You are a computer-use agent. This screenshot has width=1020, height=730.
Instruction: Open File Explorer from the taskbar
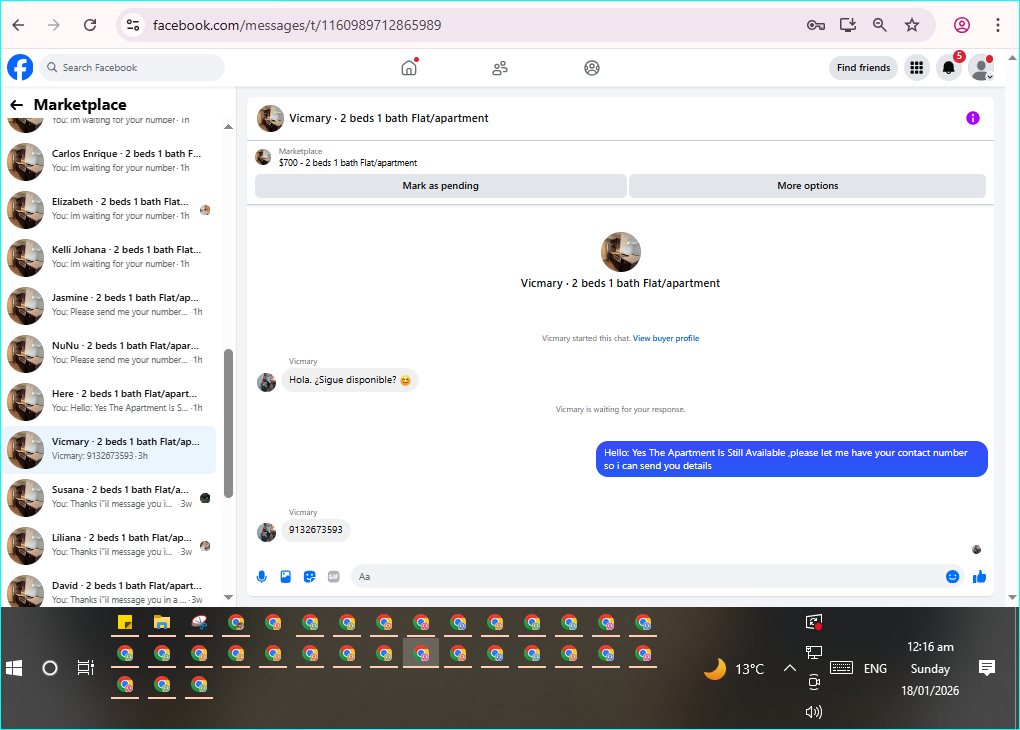coord(162,623)
